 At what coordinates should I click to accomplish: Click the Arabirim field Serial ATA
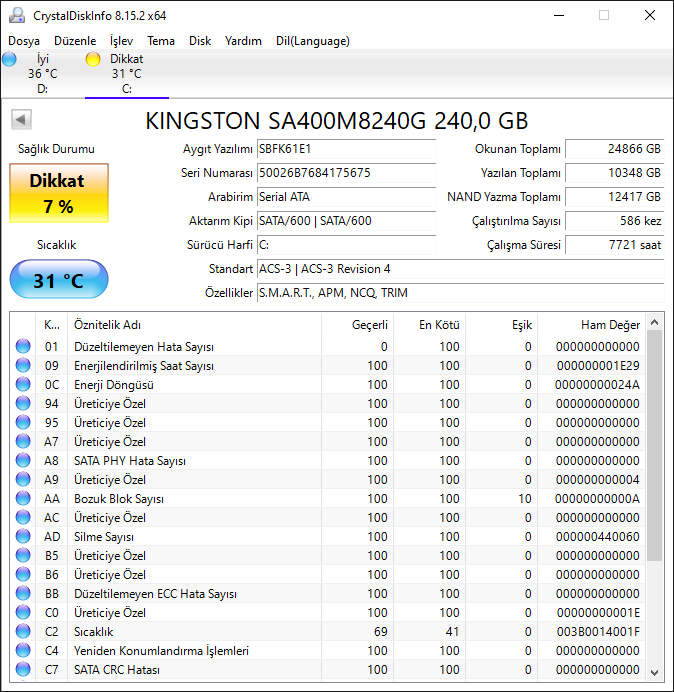(346, 197)
